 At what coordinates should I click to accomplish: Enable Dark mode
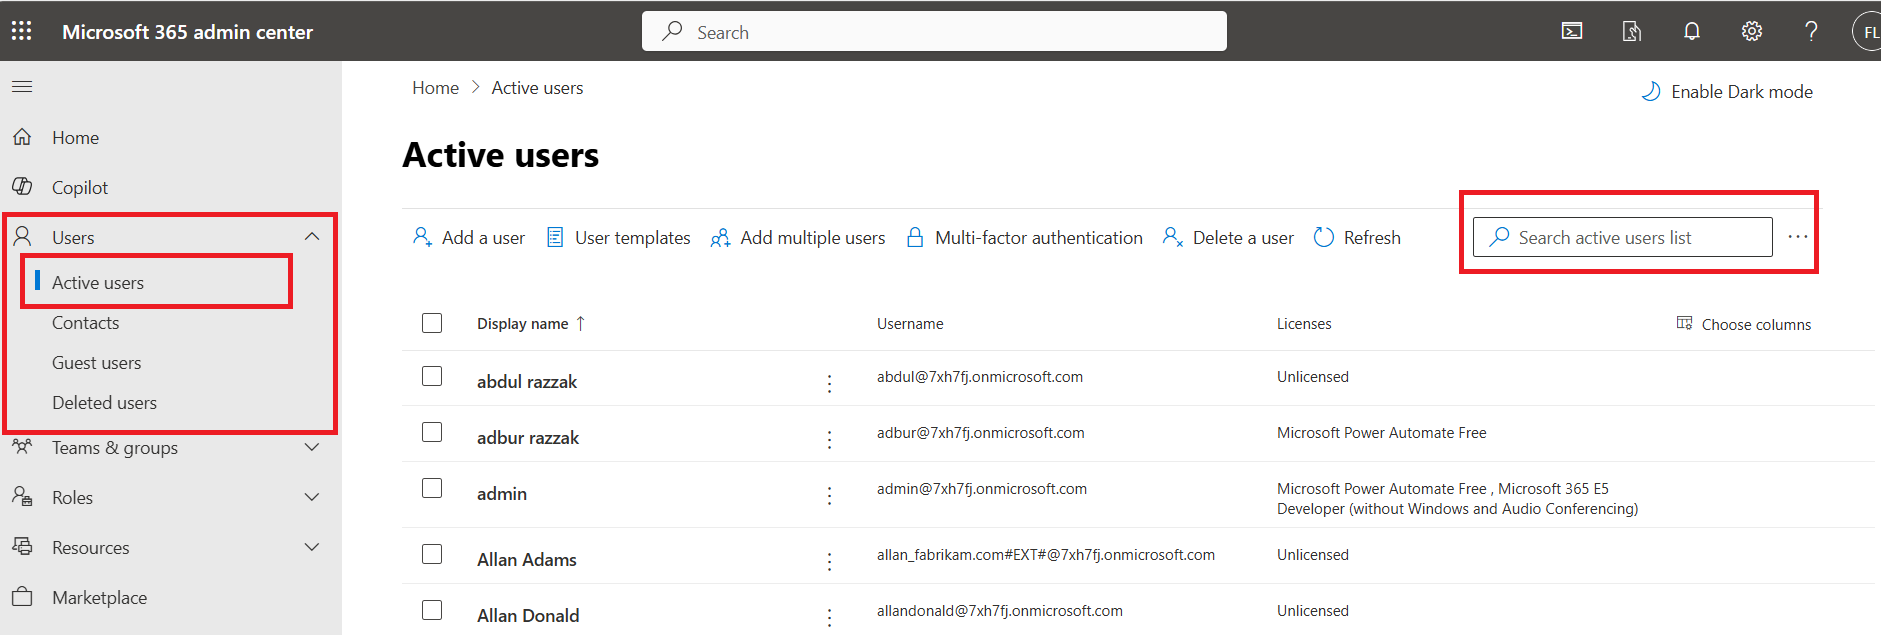pyautogui.click(x=1727, y=92)
